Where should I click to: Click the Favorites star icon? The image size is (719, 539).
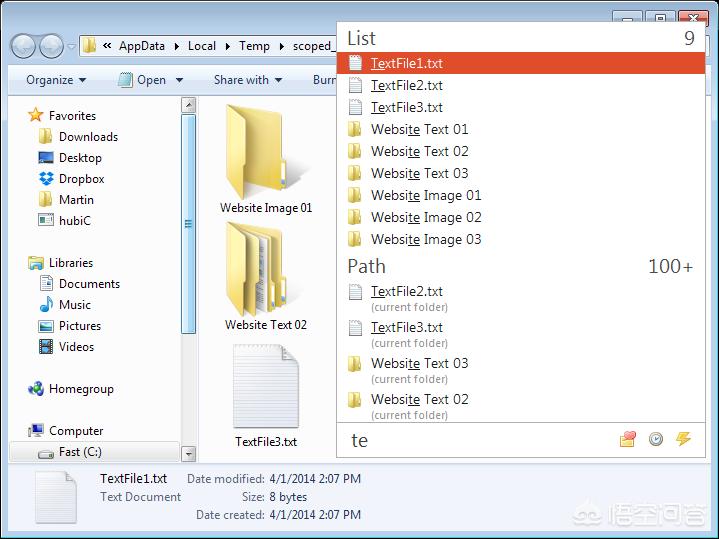(35, 115)
